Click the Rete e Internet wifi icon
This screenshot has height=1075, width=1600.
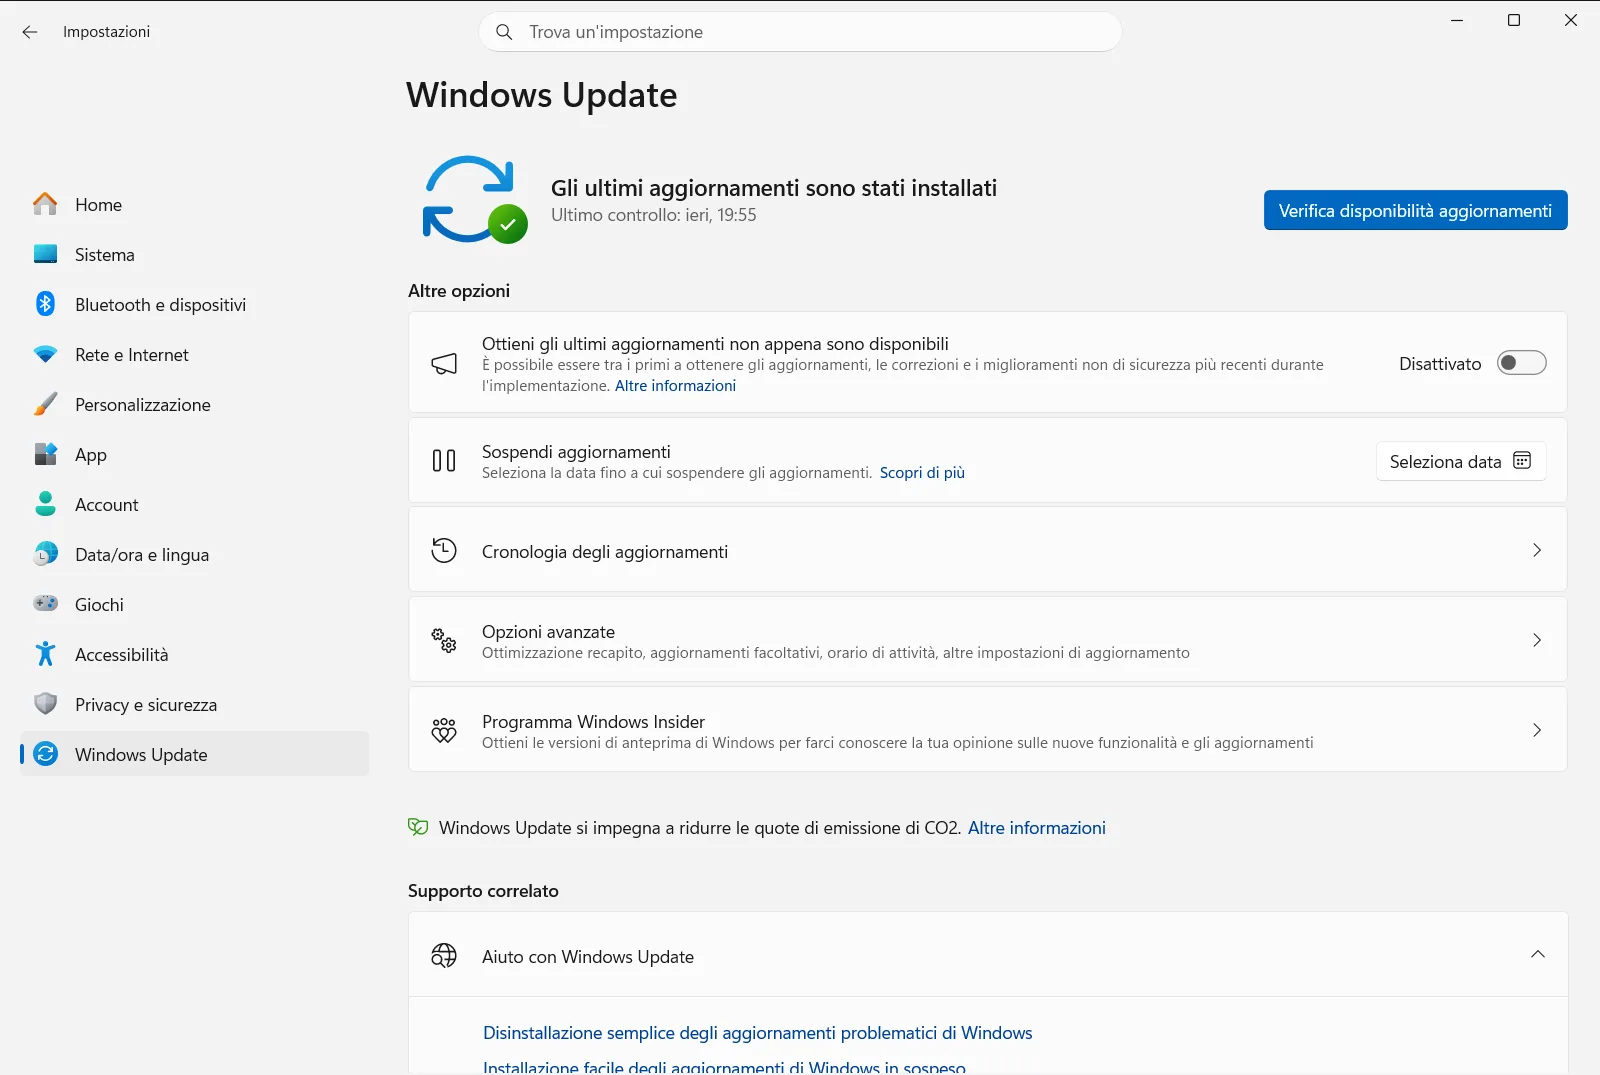[x=45, y=354]
